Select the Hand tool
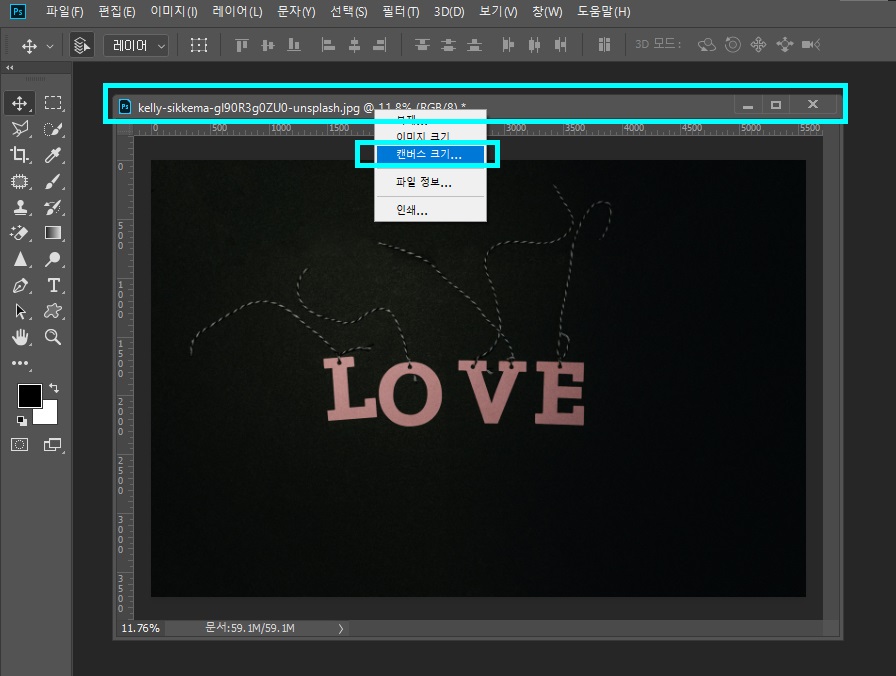Viewport: 896px width, 676px height. pos(19,337)
